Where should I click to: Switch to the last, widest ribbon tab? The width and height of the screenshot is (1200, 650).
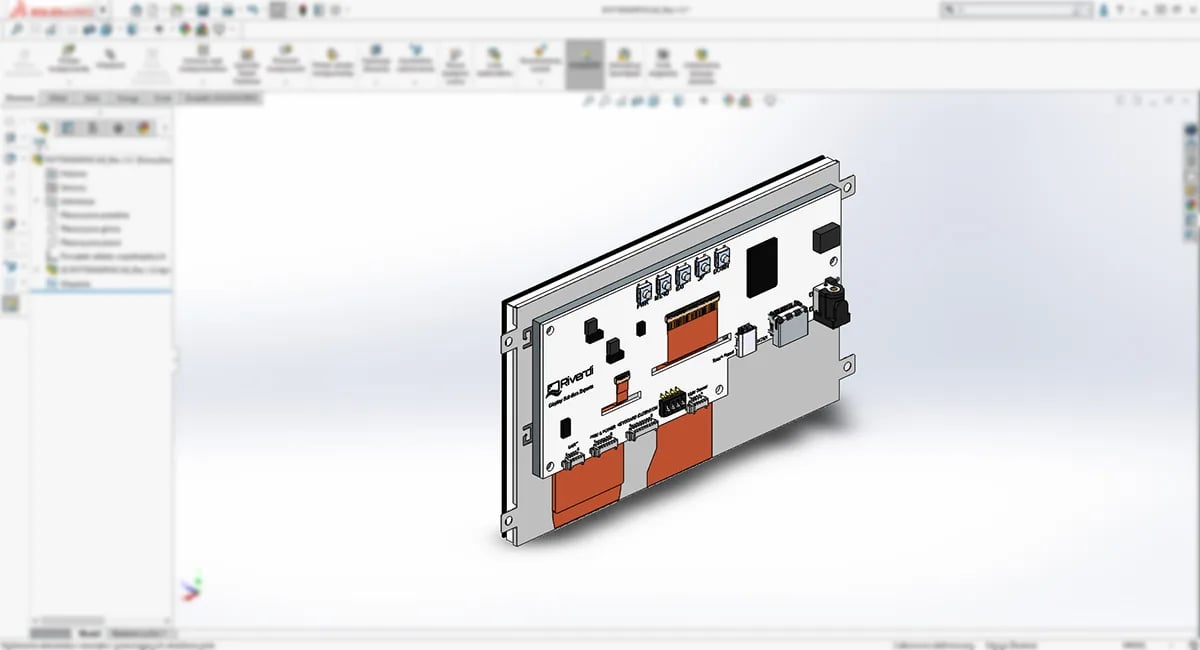tap(221, 98)
